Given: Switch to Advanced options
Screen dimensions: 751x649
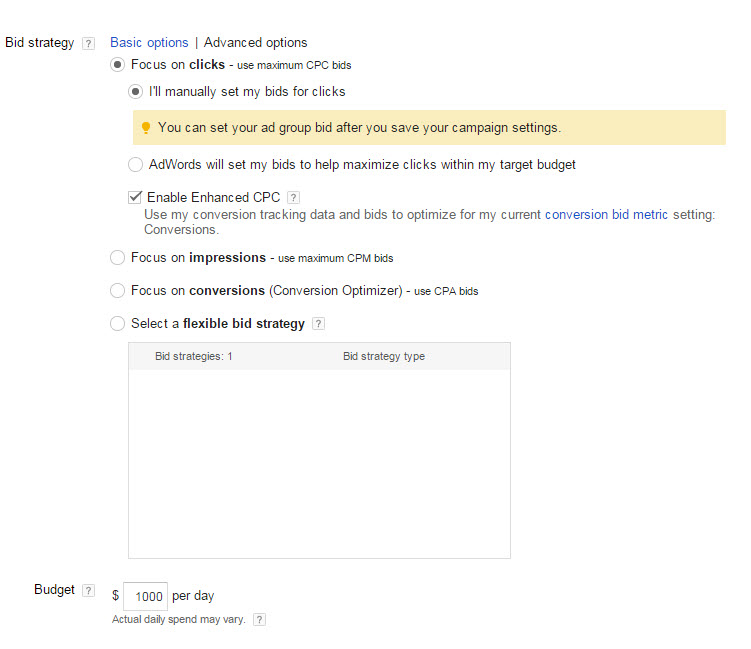Looking at the screenshot, I should coord(256,43).
